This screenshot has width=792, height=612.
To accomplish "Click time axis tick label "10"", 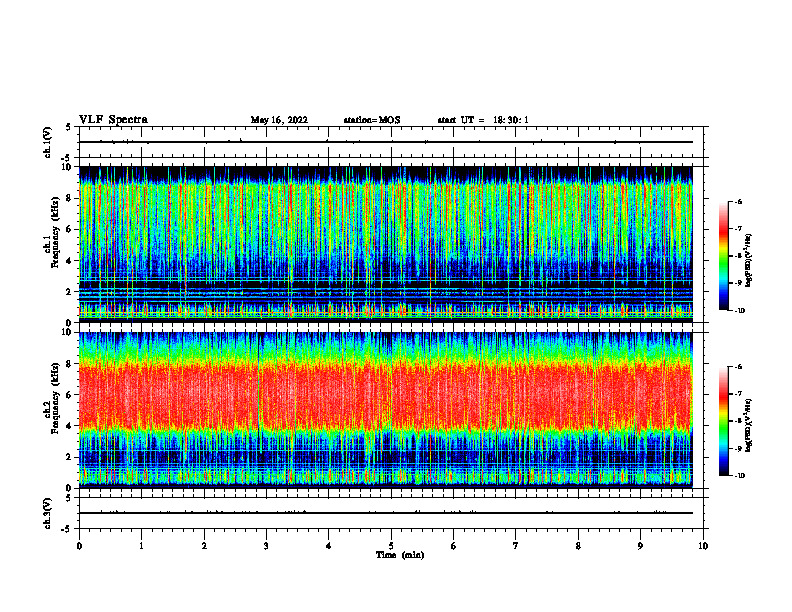I will click(x=703, y=546).
